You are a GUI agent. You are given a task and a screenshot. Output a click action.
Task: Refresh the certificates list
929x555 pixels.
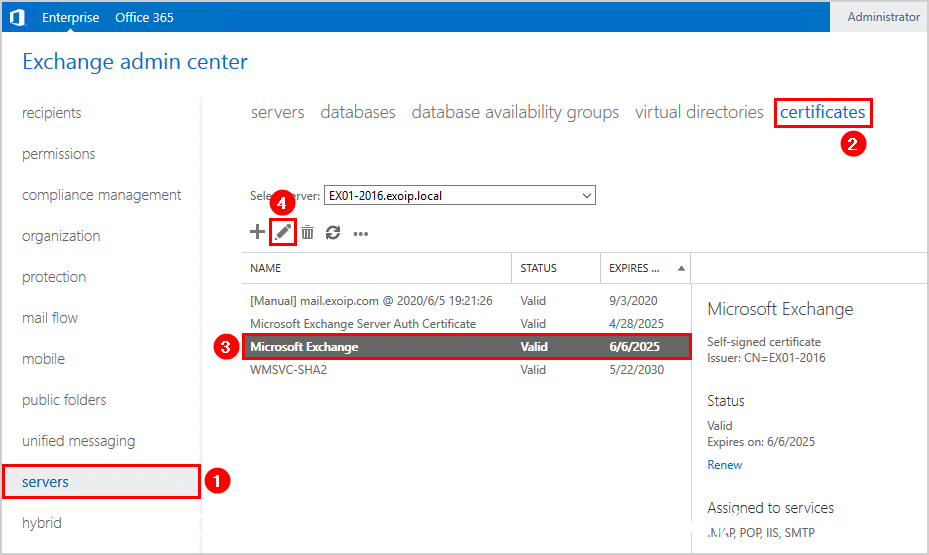click(x=333, y=232)
